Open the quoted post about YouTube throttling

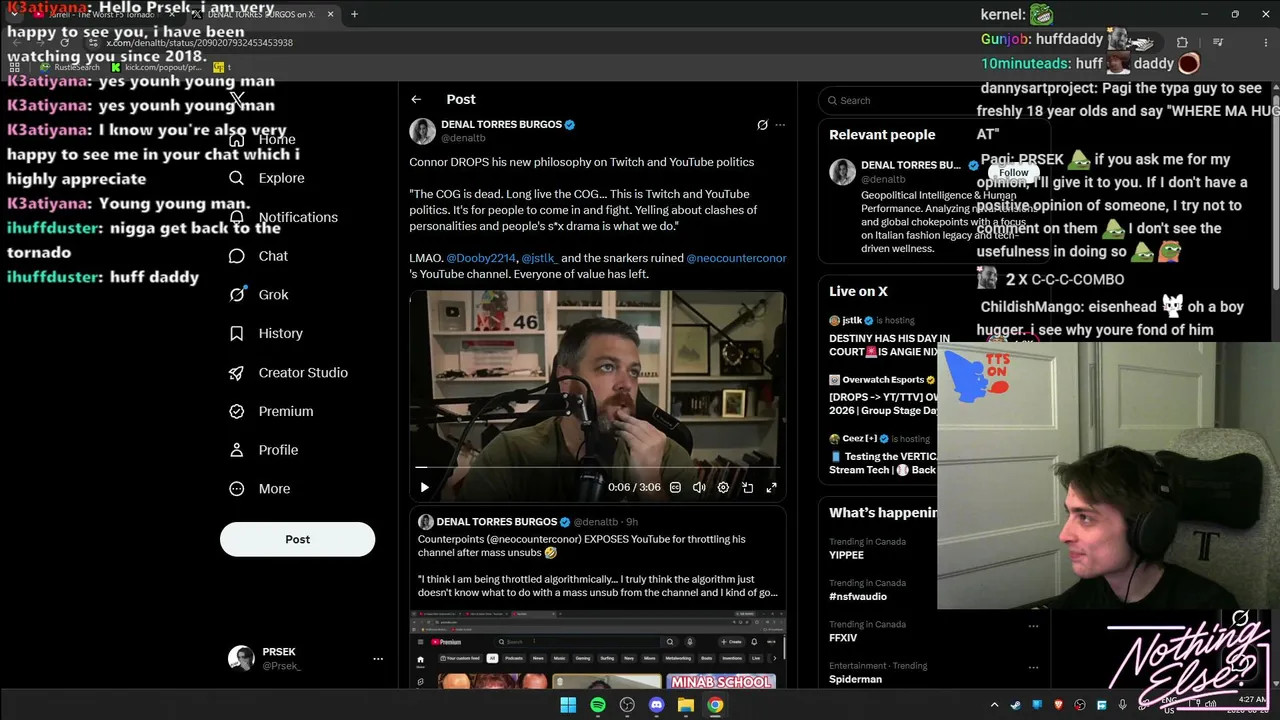click(598, 598)
